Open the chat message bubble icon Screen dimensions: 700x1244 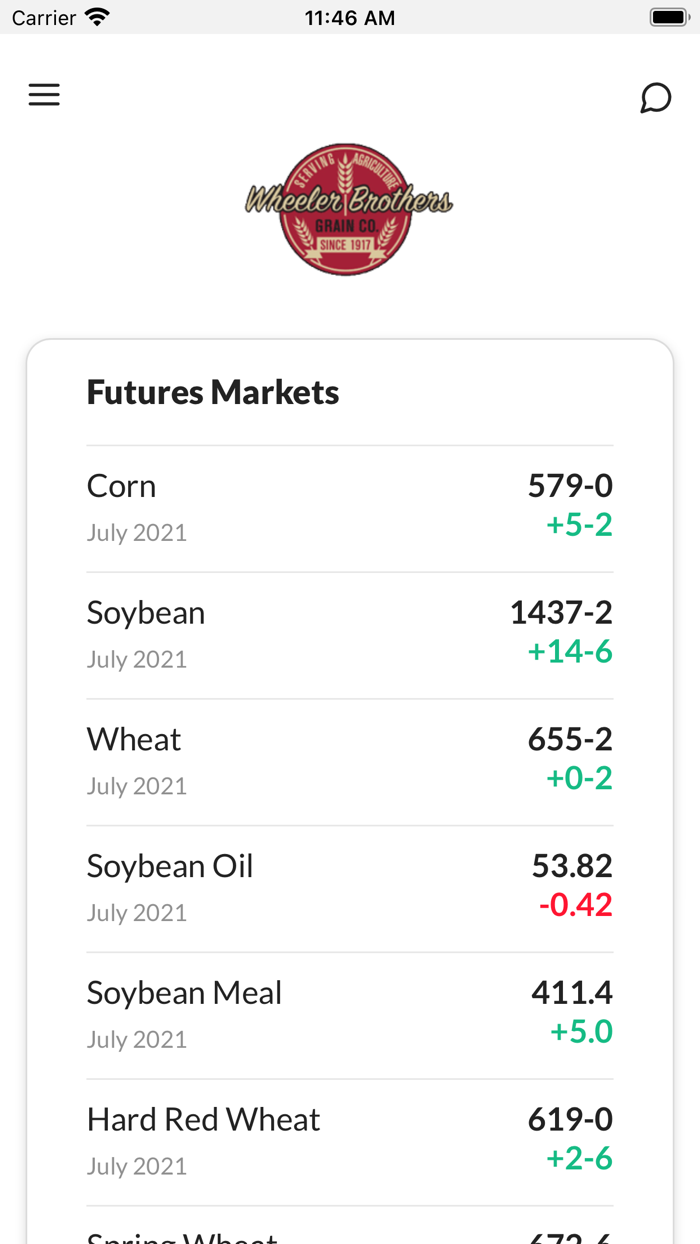[655, 98]
